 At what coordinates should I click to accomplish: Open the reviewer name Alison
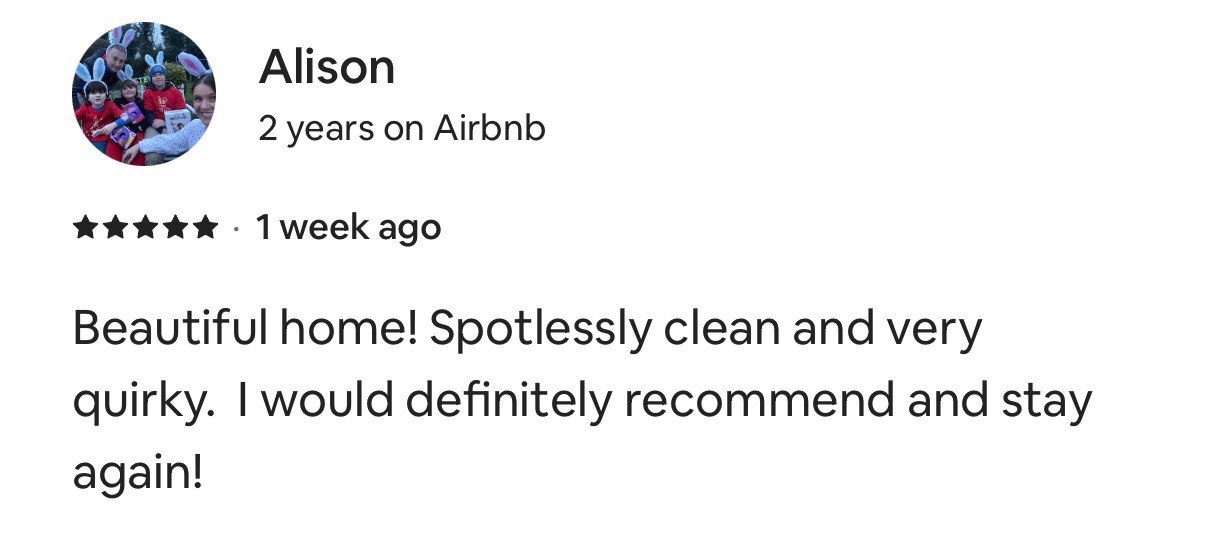click(x=326, y=68)
